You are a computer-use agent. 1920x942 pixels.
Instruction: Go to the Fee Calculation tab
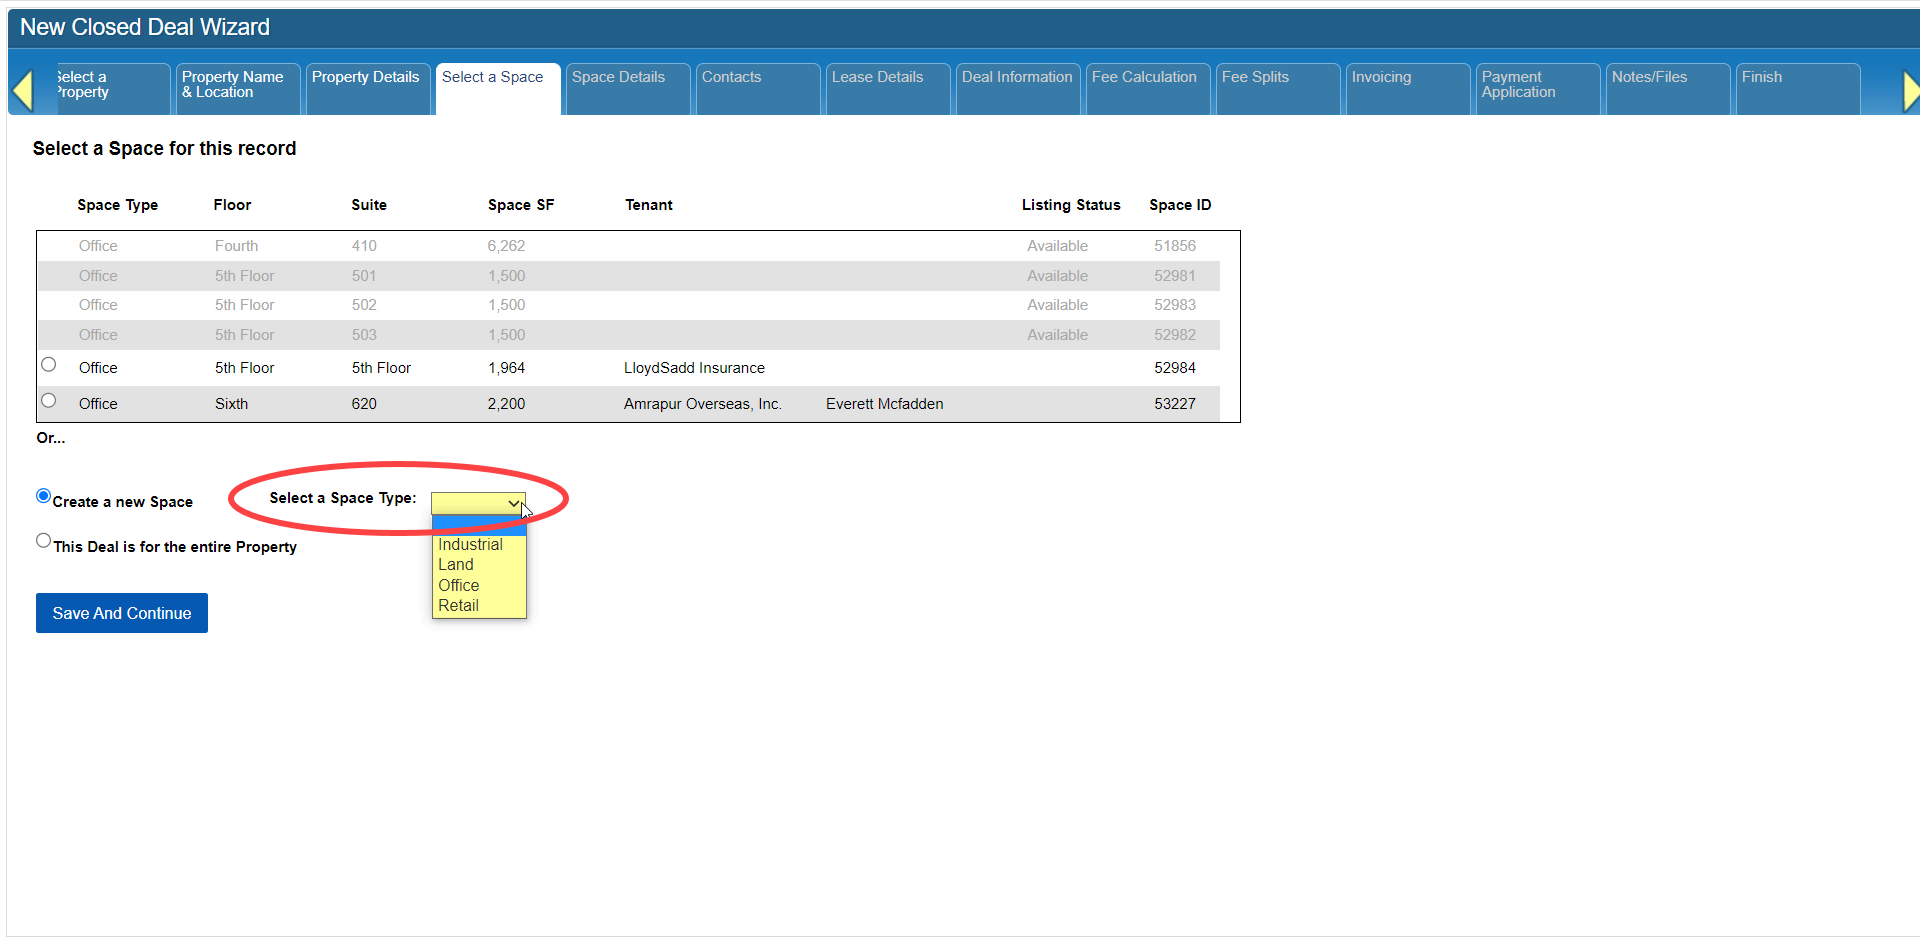click(x=1144, y=78)
